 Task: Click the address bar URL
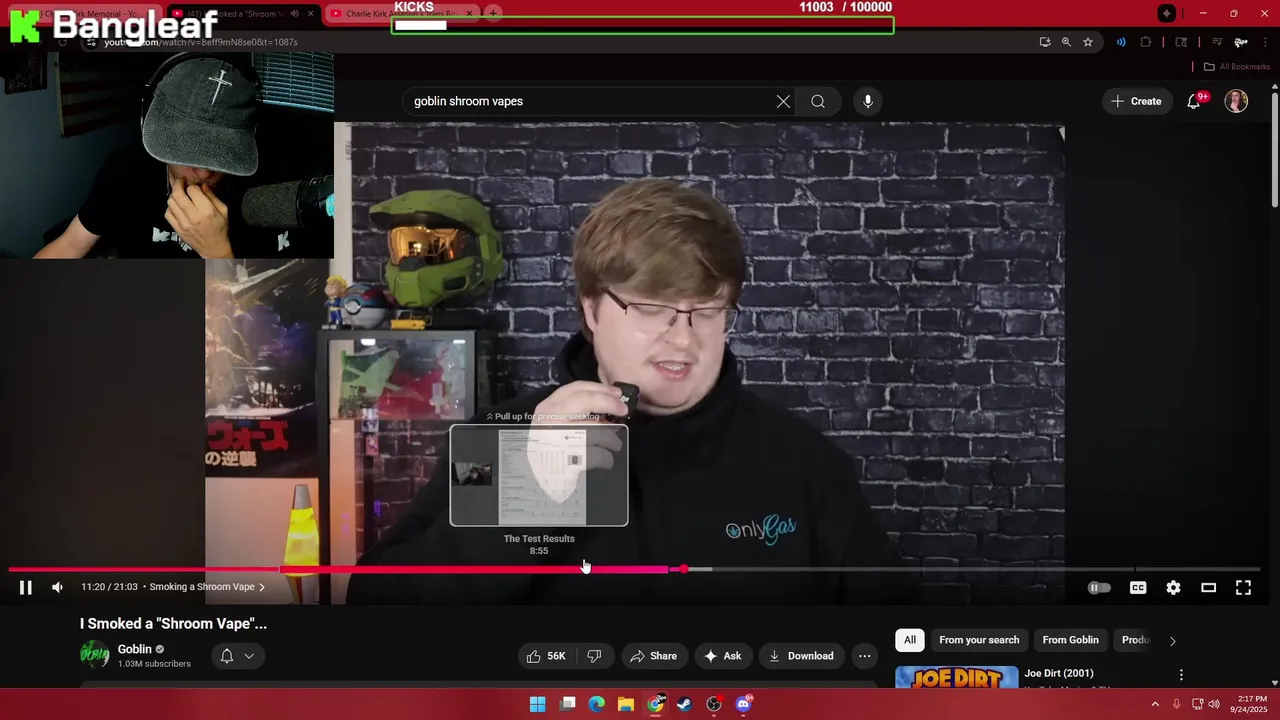pyautogui.click(x=200, y=42)
